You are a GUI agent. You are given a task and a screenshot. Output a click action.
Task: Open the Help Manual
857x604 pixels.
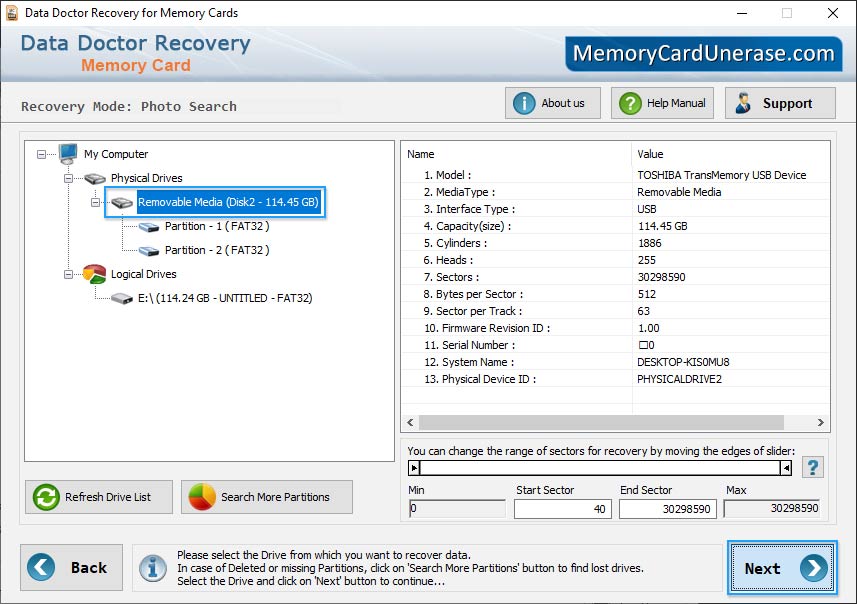click(662, 103)
